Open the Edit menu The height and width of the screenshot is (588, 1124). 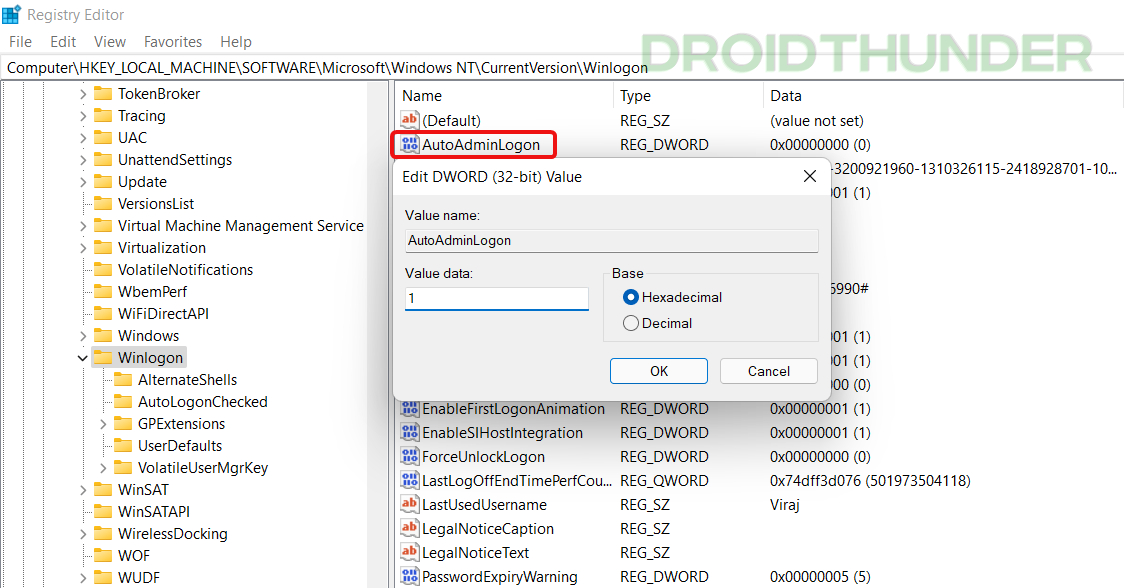coord(63,42)
